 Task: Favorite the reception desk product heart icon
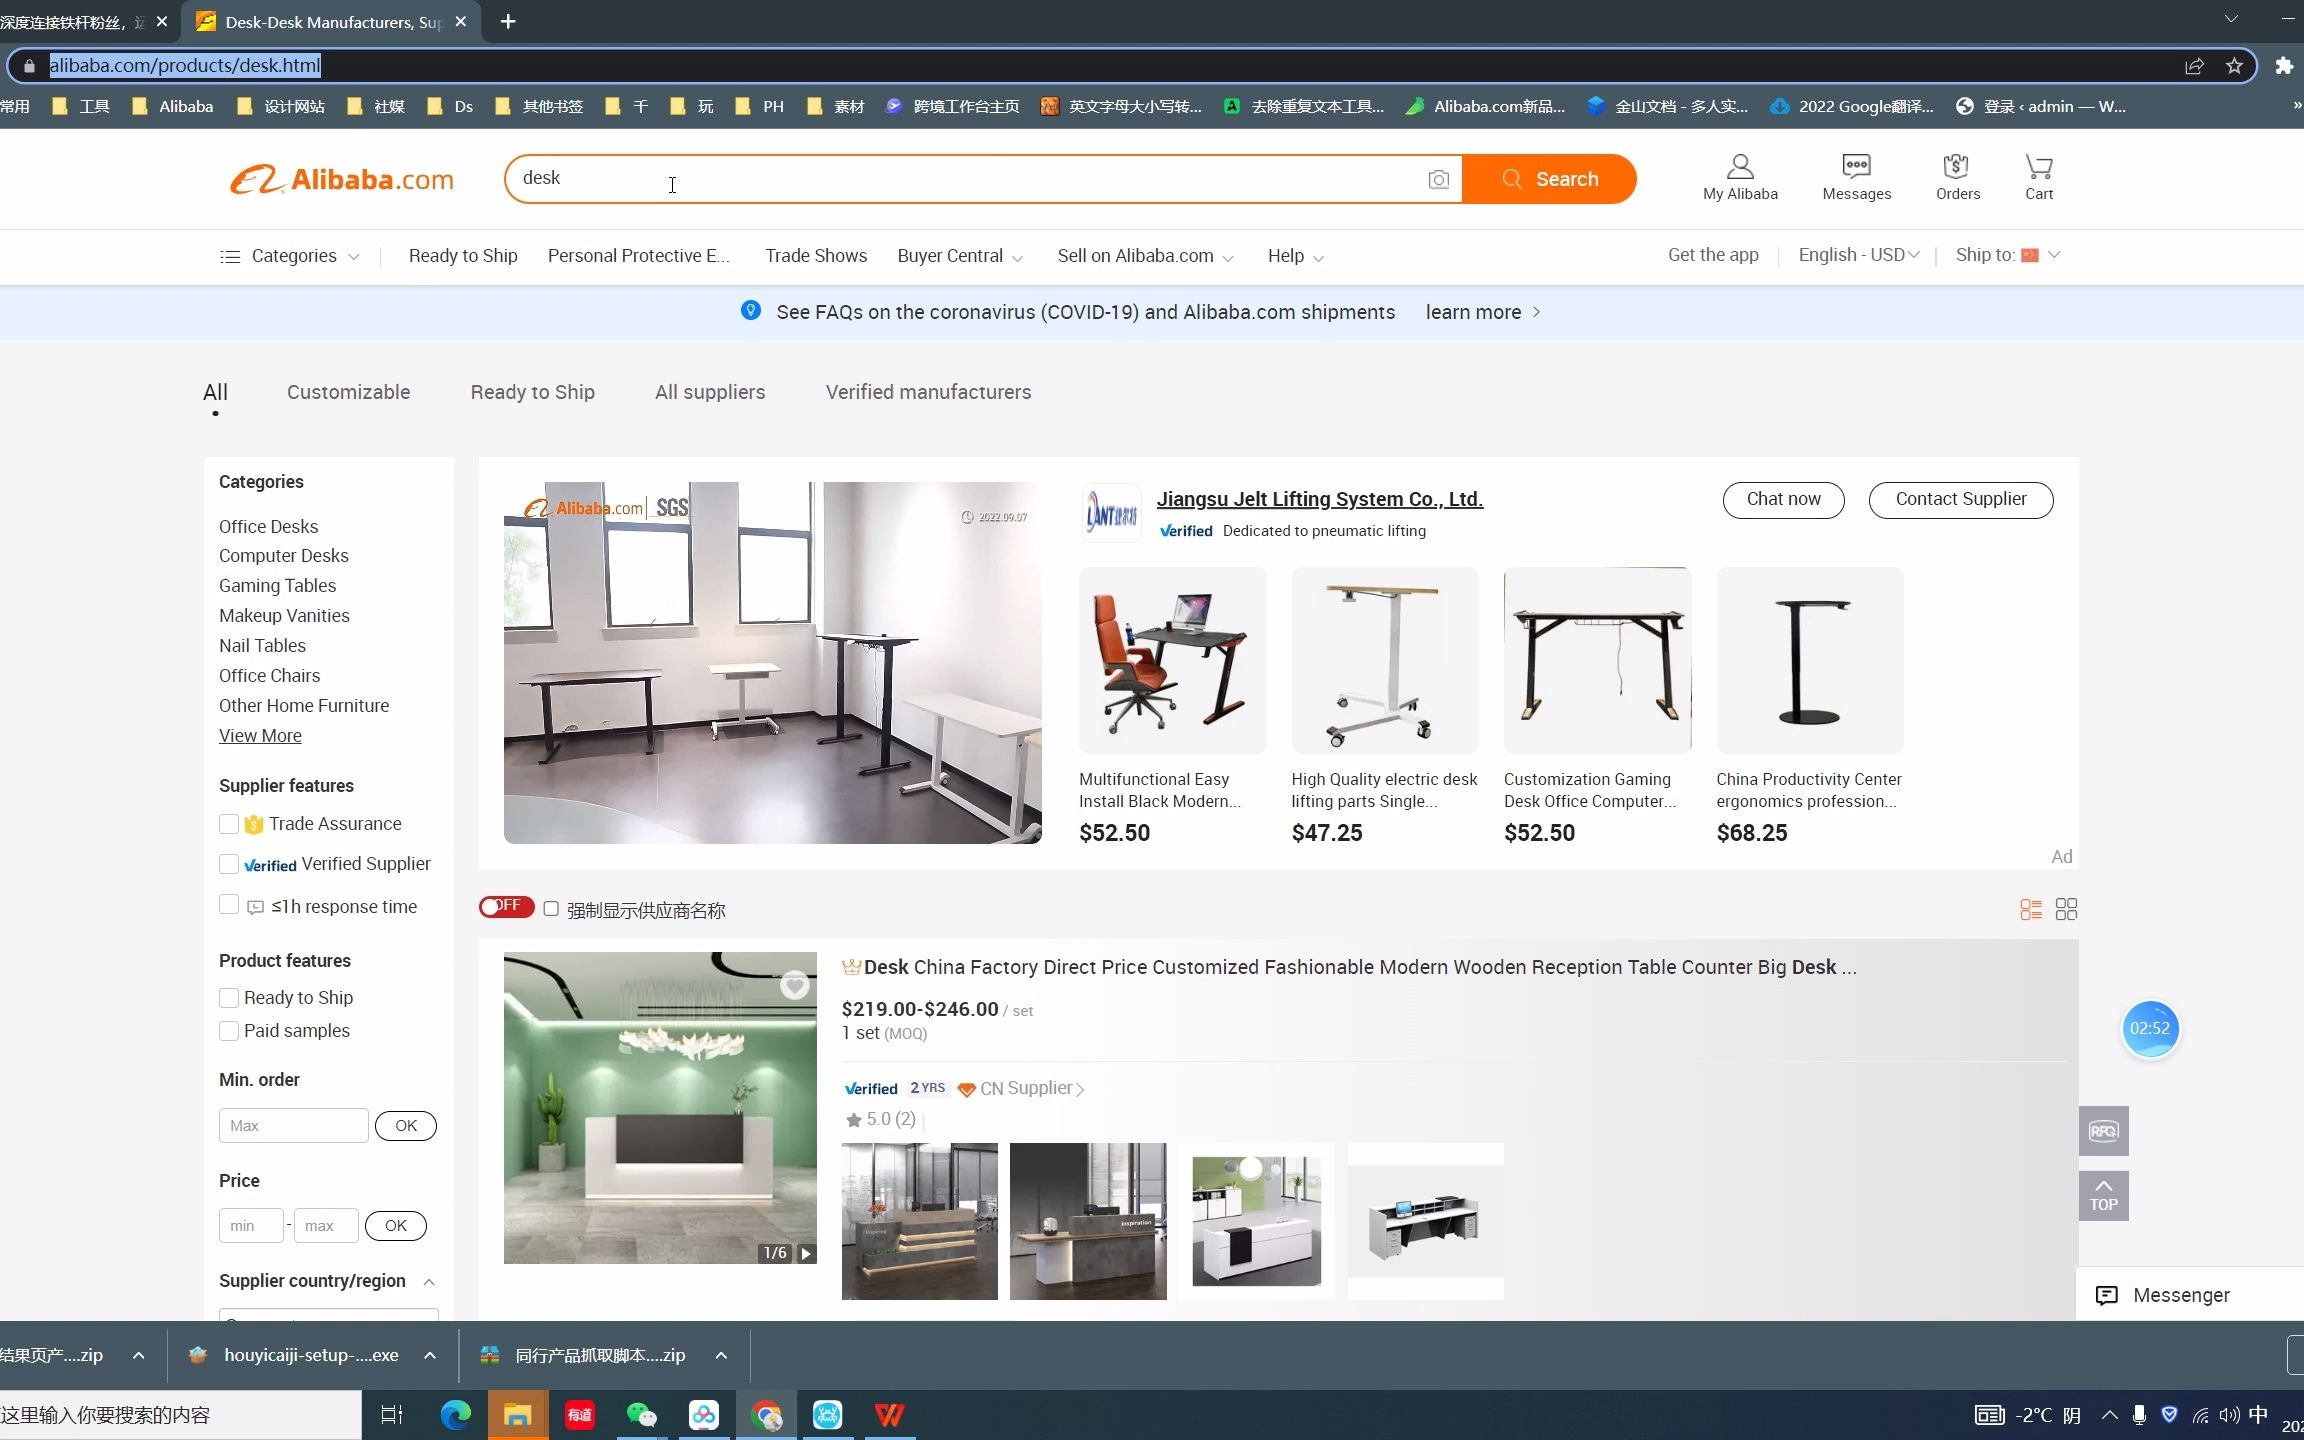794,985
